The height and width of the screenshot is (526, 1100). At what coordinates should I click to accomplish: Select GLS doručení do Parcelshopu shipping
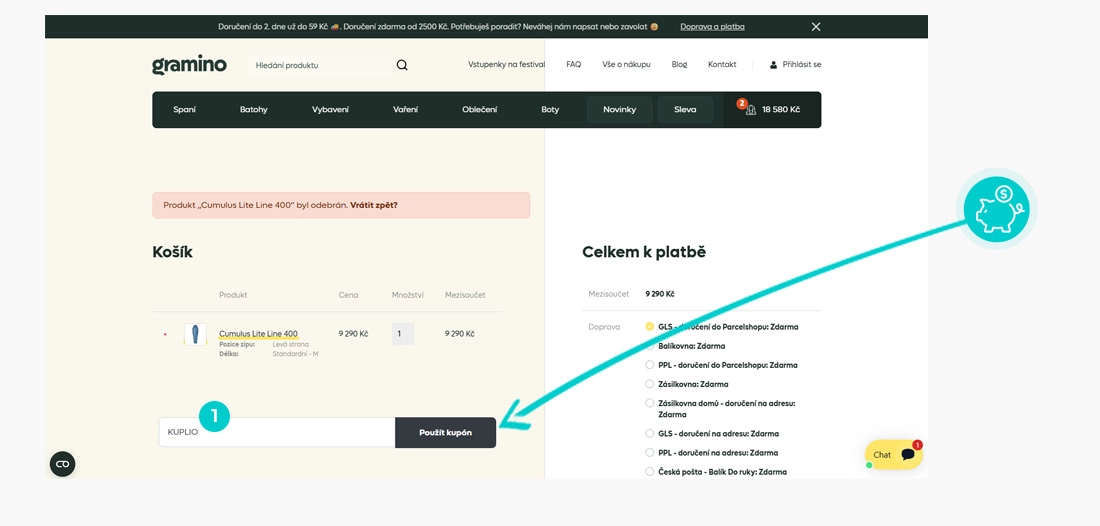tap(650, 327)
